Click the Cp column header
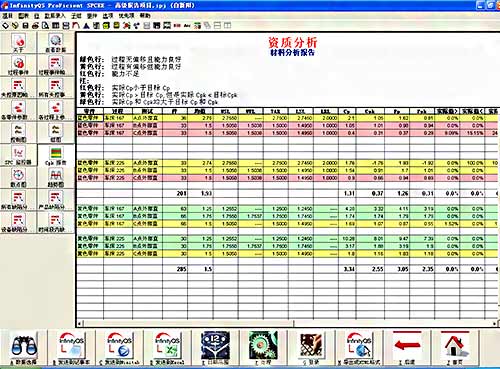 click(x=347, y=111)
